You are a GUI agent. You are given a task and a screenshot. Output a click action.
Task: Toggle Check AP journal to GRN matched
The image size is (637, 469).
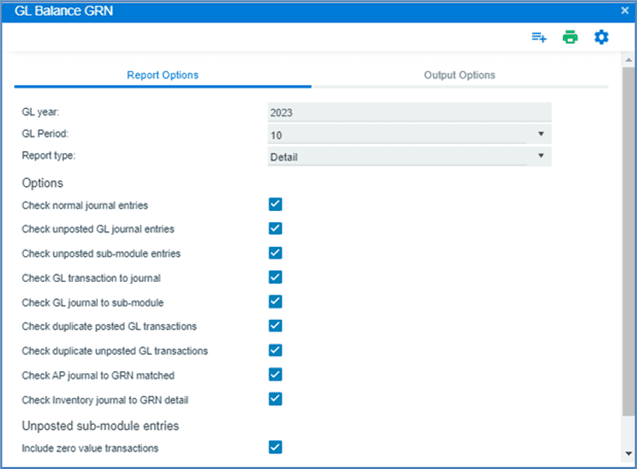pyautogui.click(x=276, y=374)
